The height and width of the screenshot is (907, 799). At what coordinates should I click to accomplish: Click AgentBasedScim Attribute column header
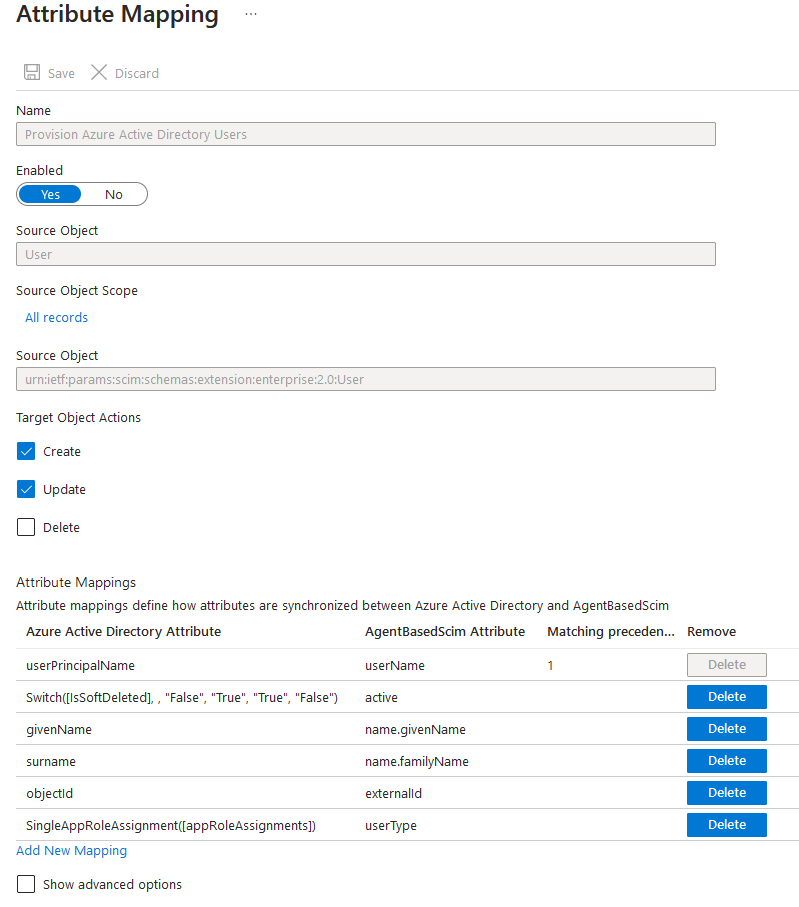pyautogui.click(x=445, y=632)
